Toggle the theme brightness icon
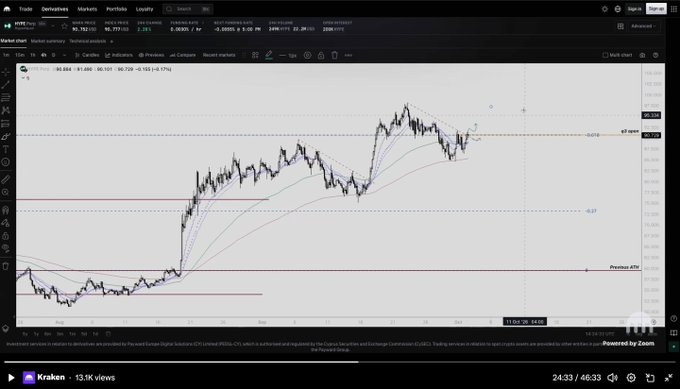 [x=605, y=9]
